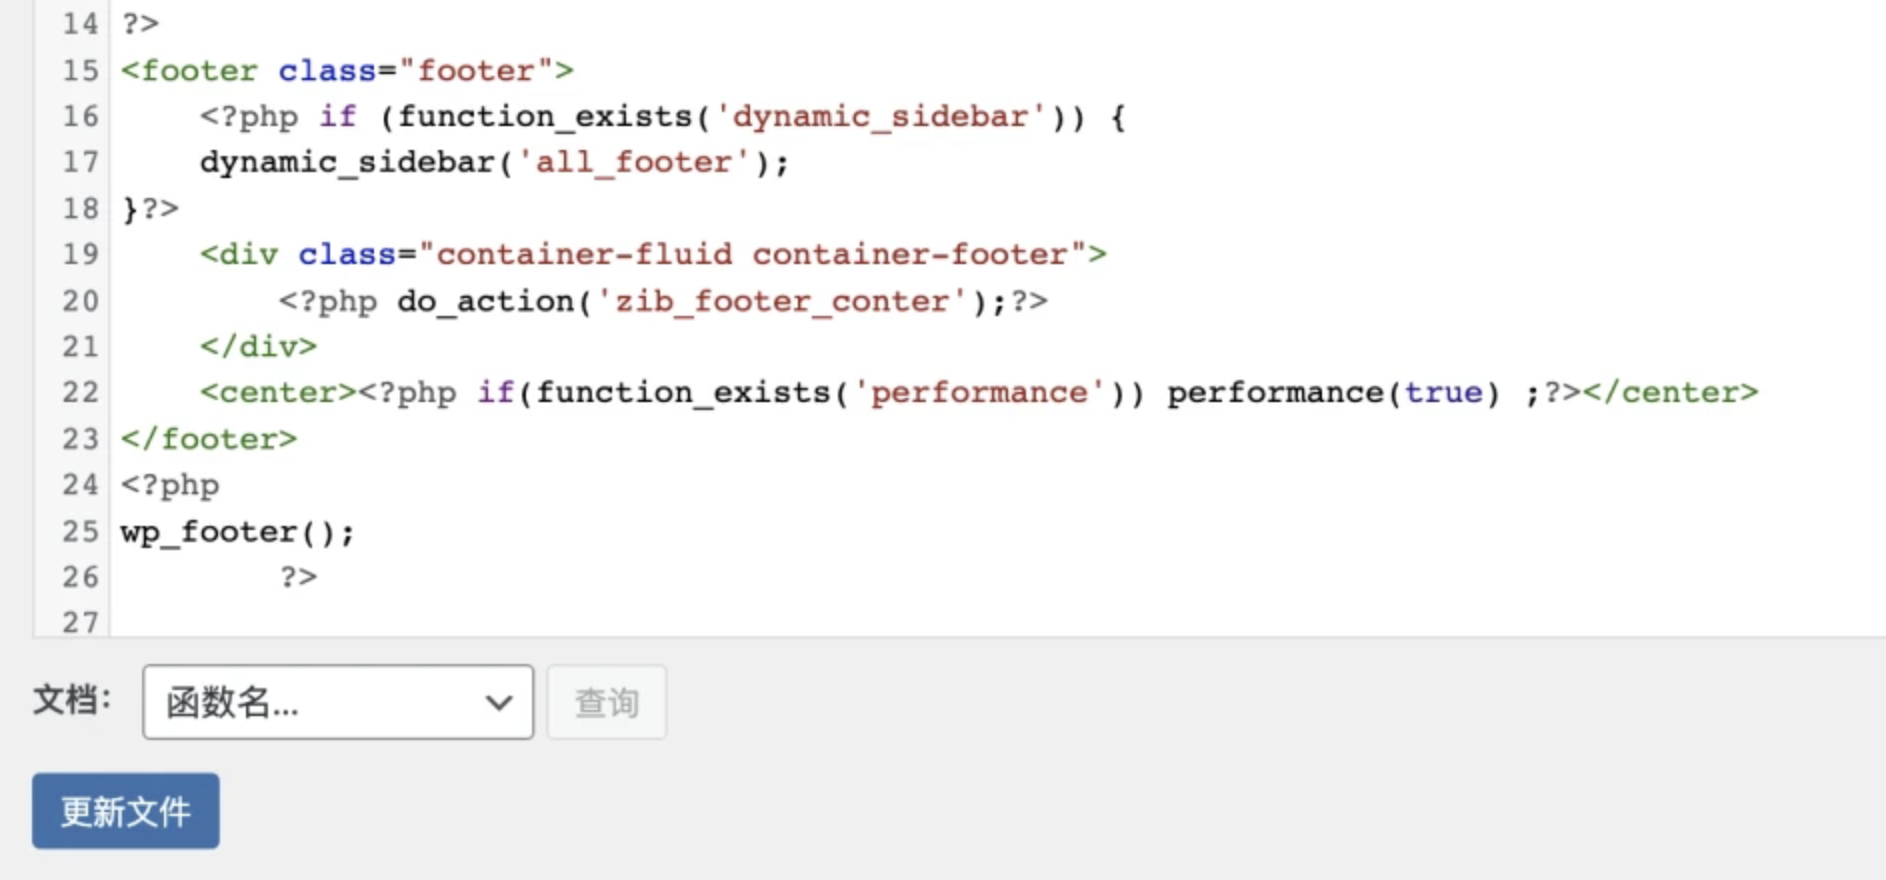Click the 更新文件 update file button
Screen dimensions: 1886x880
pyautogui.click(x=126, y=811)
